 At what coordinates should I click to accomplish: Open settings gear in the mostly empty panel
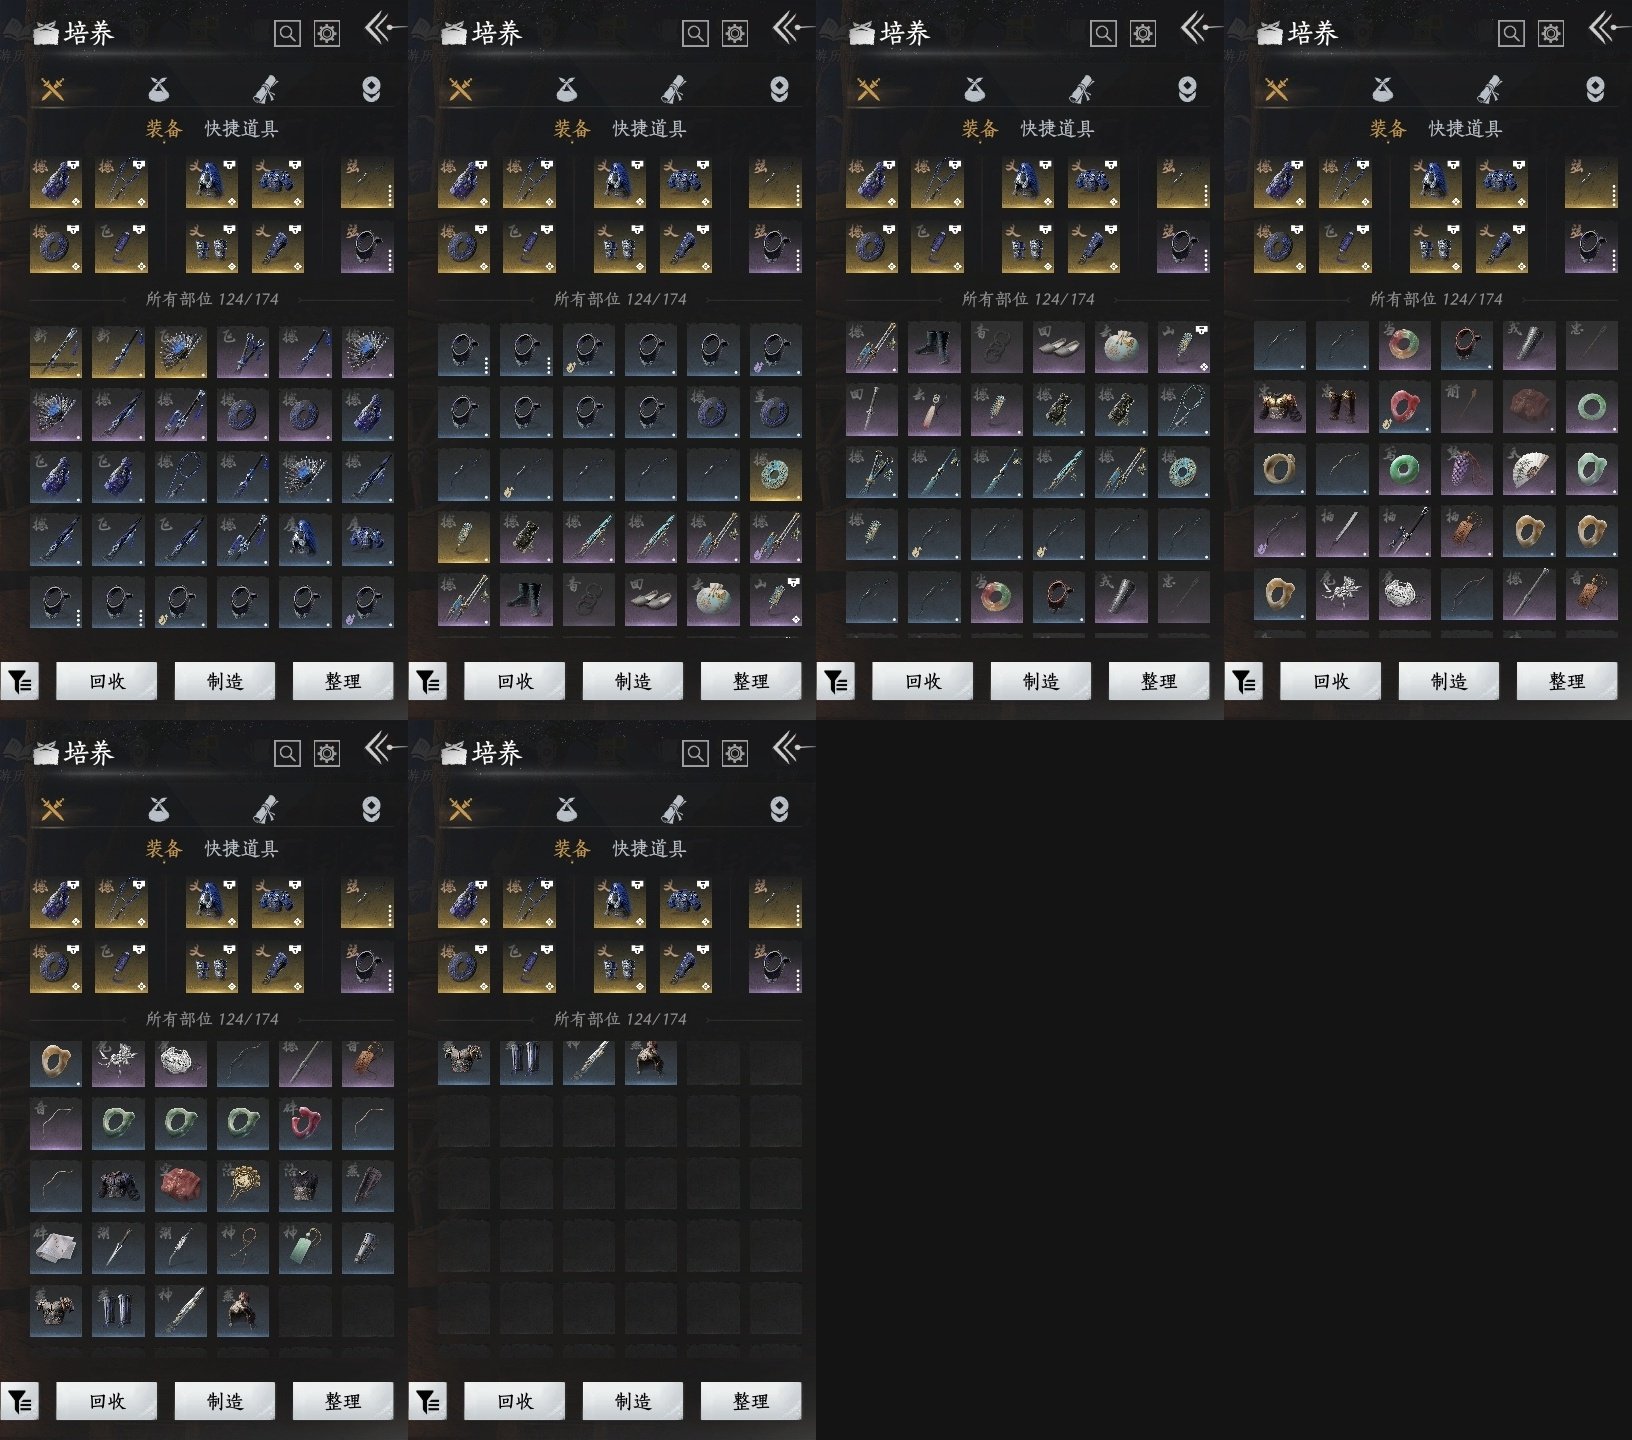(x=735, y=753)
